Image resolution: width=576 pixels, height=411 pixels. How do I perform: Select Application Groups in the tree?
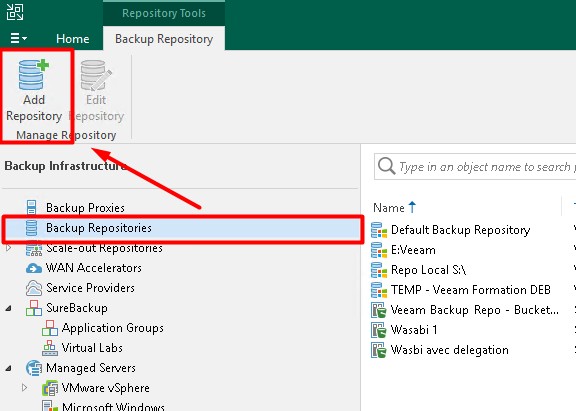113,328
